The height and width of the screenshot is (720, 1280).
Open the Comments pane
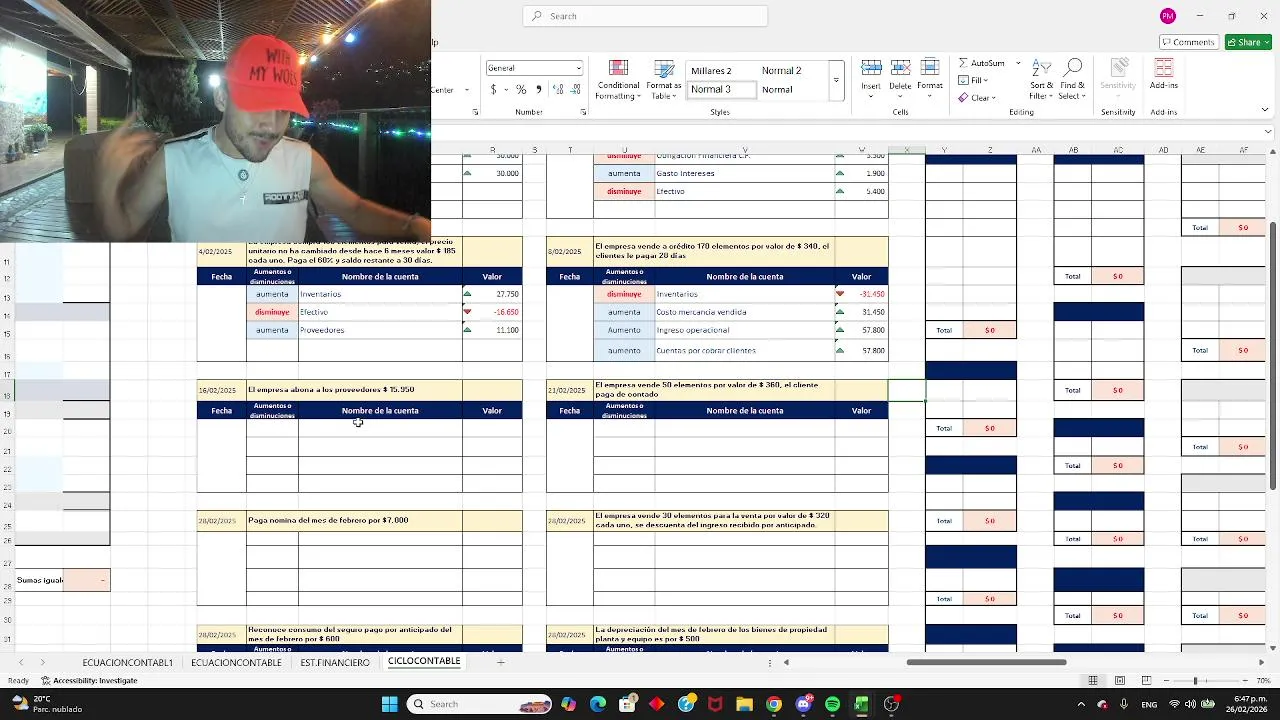(x=1188, y=42)
